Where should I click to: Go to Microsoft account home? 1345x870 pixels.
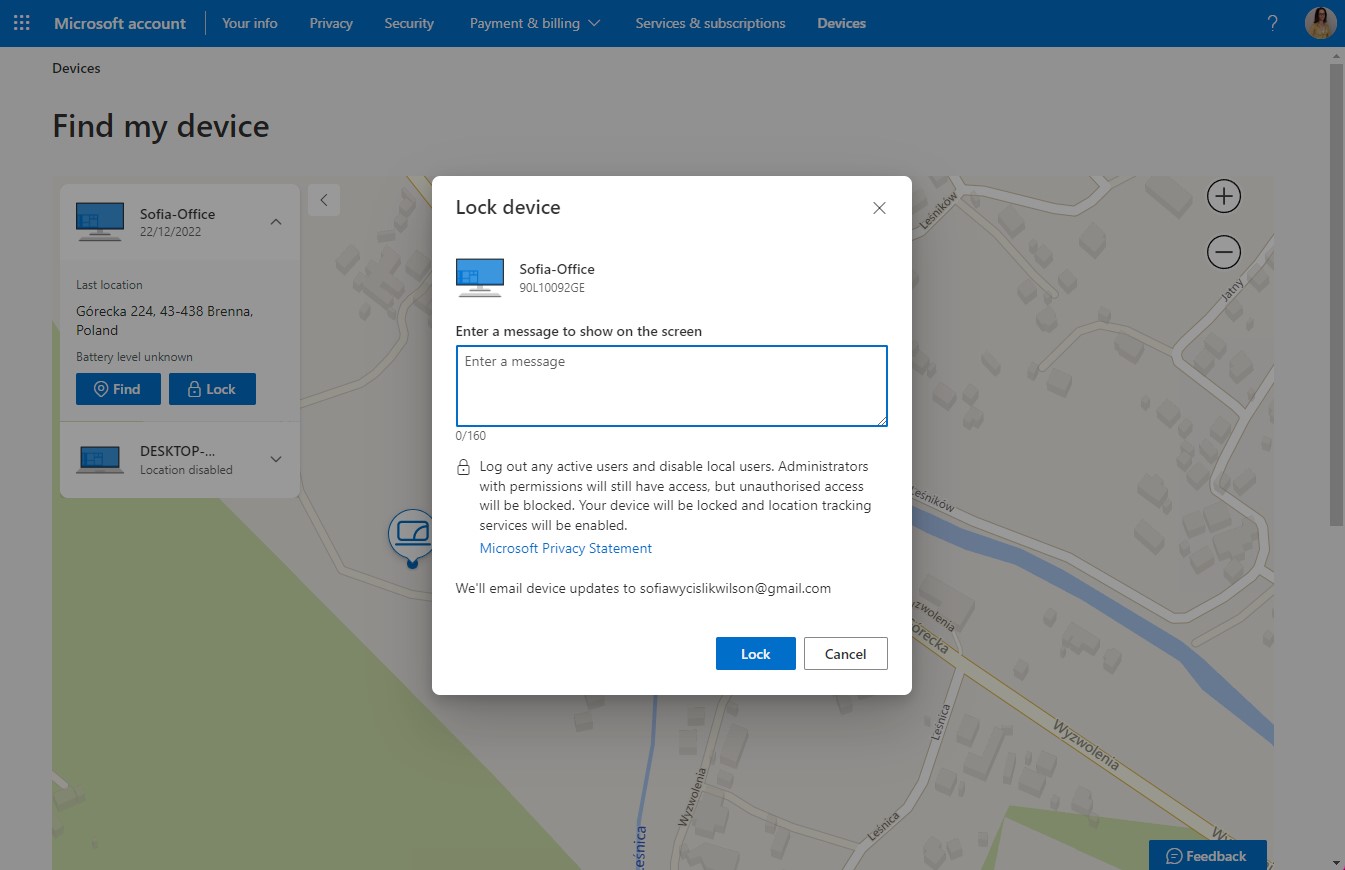coord(120,23)
